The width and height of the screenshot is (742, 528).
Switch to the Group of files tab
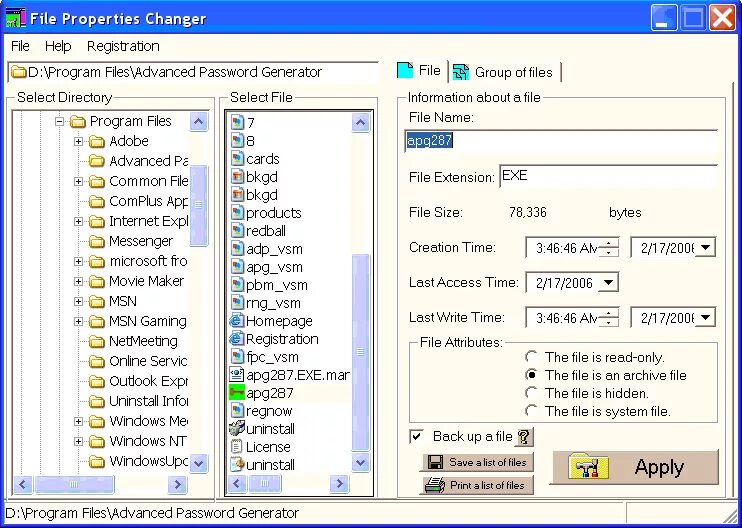(x=504, y=72)
